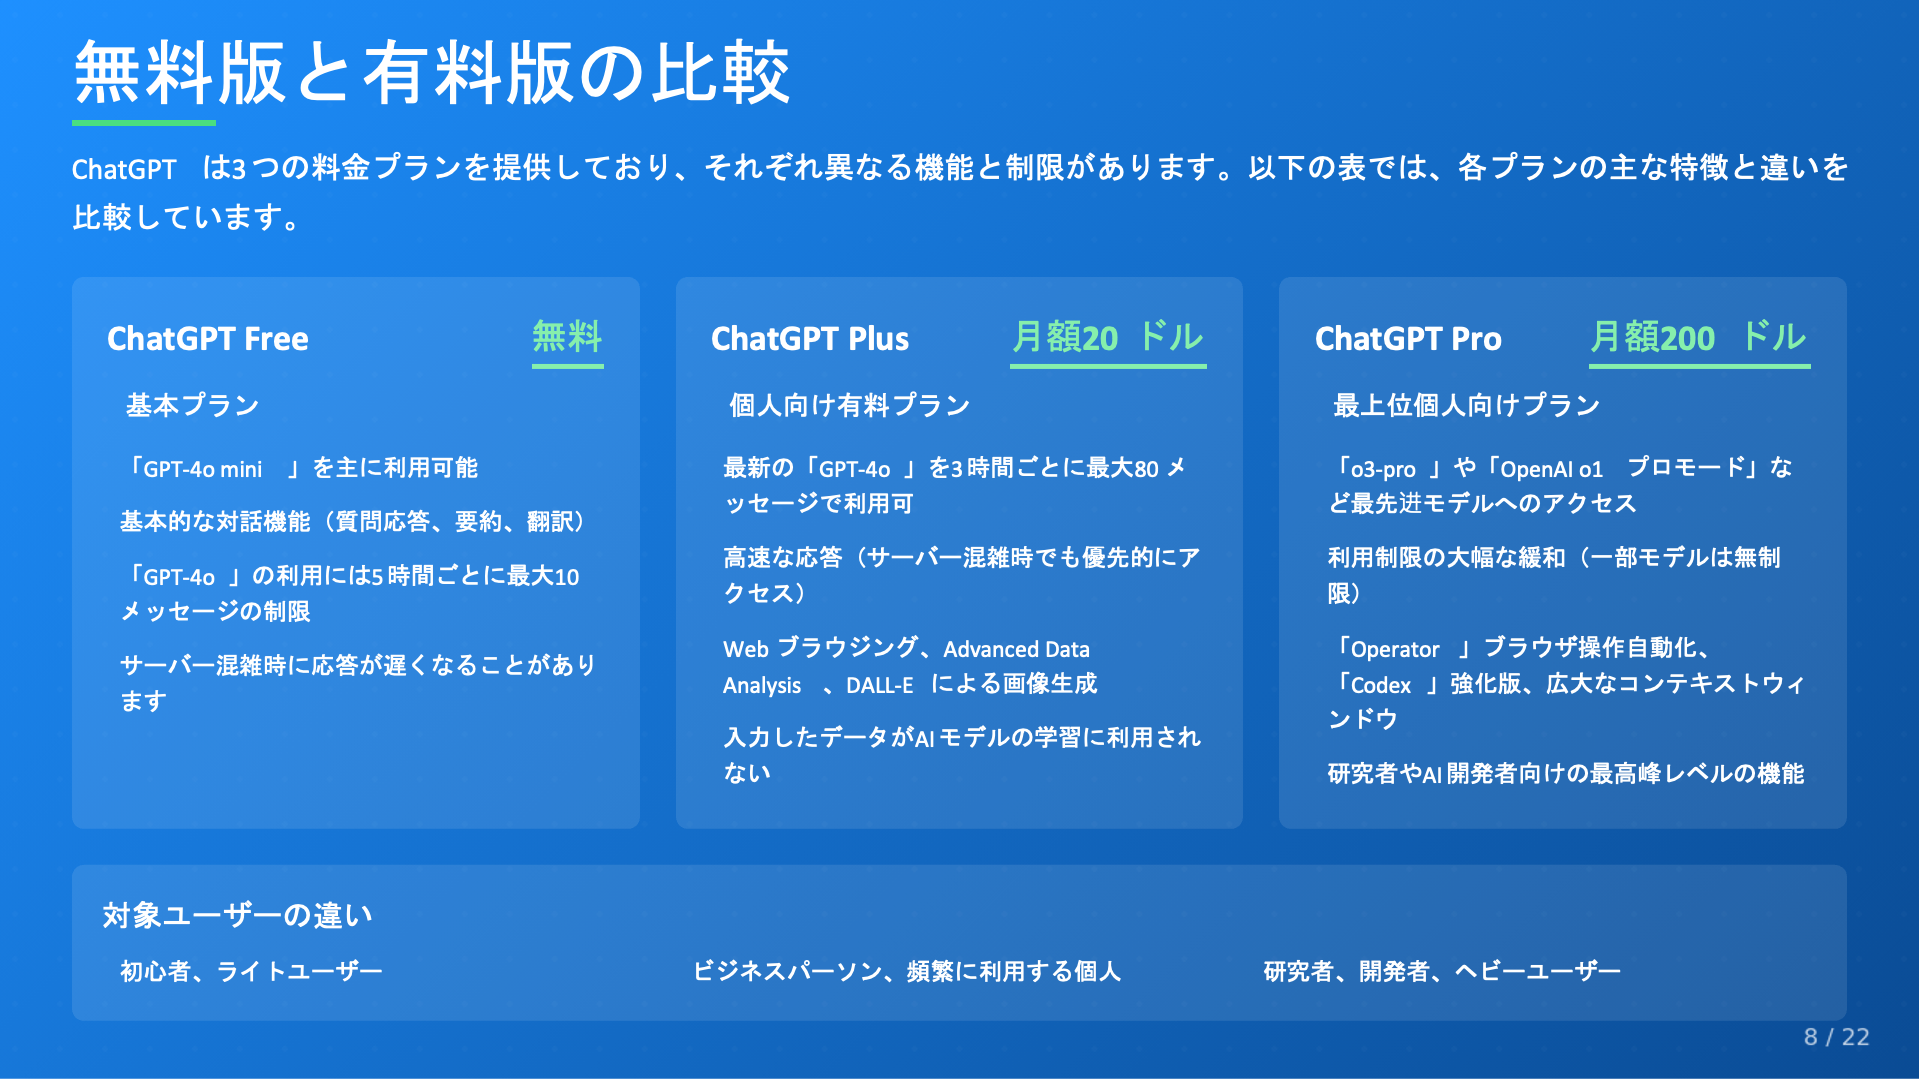Click the 月額200ドル price label
The height and width of the screenshot is (1079, 1920).
[x=1699, y=337]
